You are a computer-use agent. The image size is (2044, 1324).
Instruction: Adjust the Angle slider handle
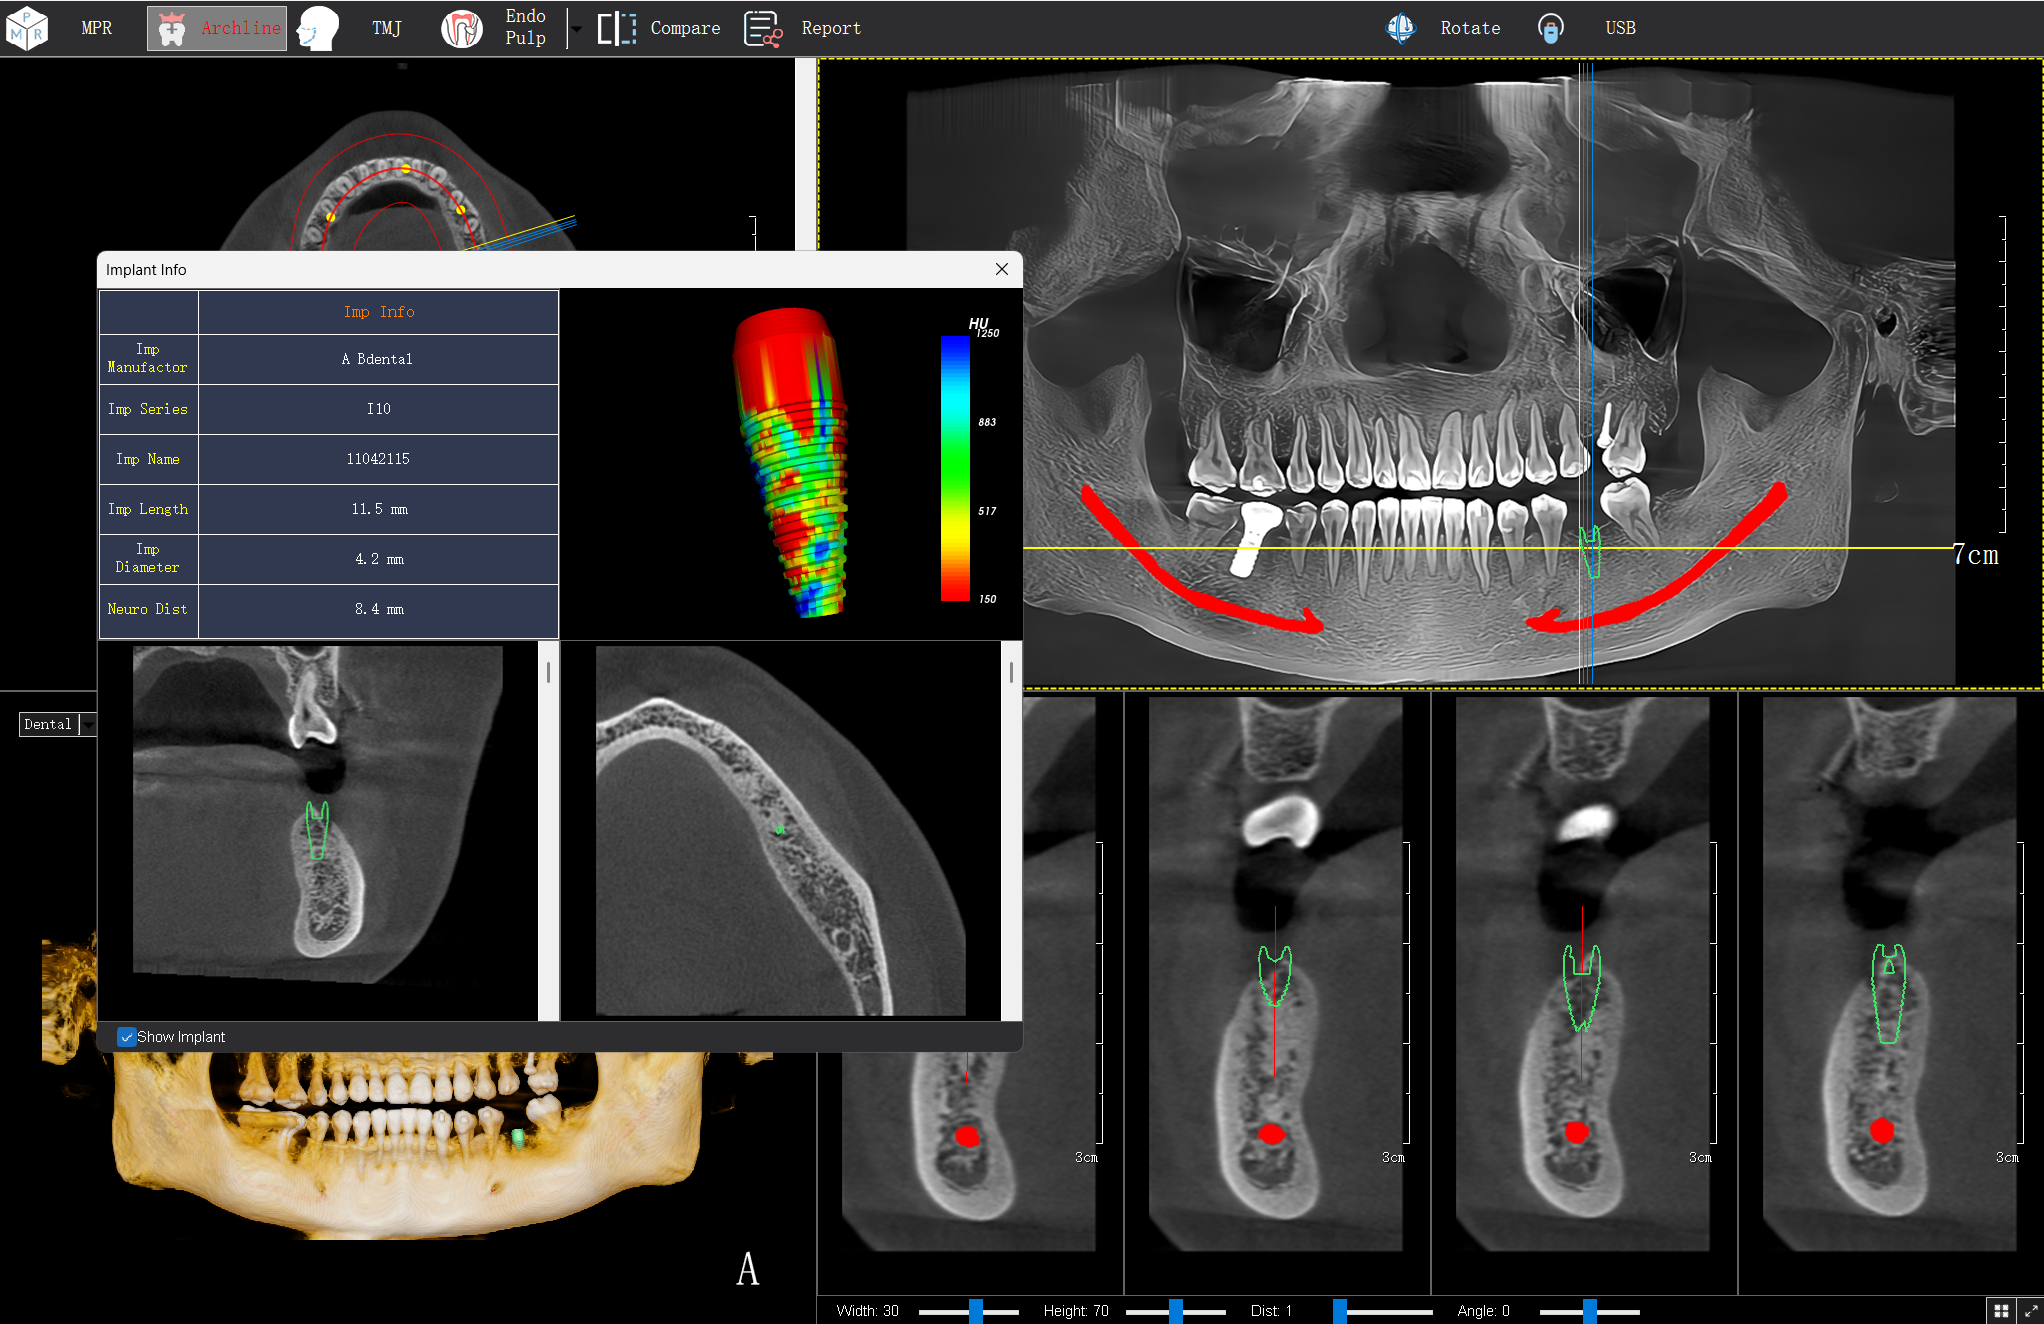click(x=1589, y=1311)
